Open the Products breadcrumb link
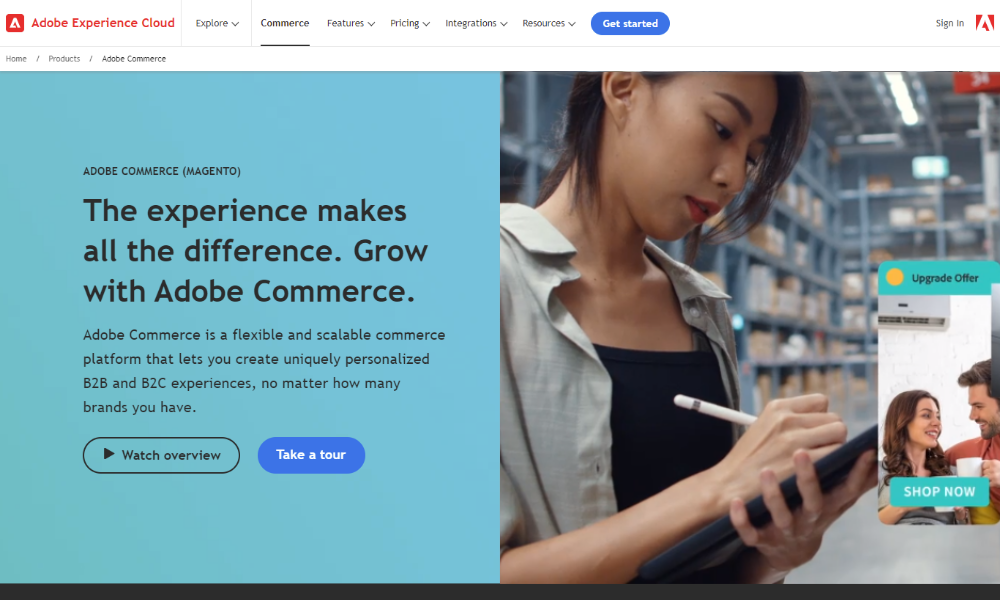The width and height of the screenshot is (1000, 600). (x=64, y=59)
